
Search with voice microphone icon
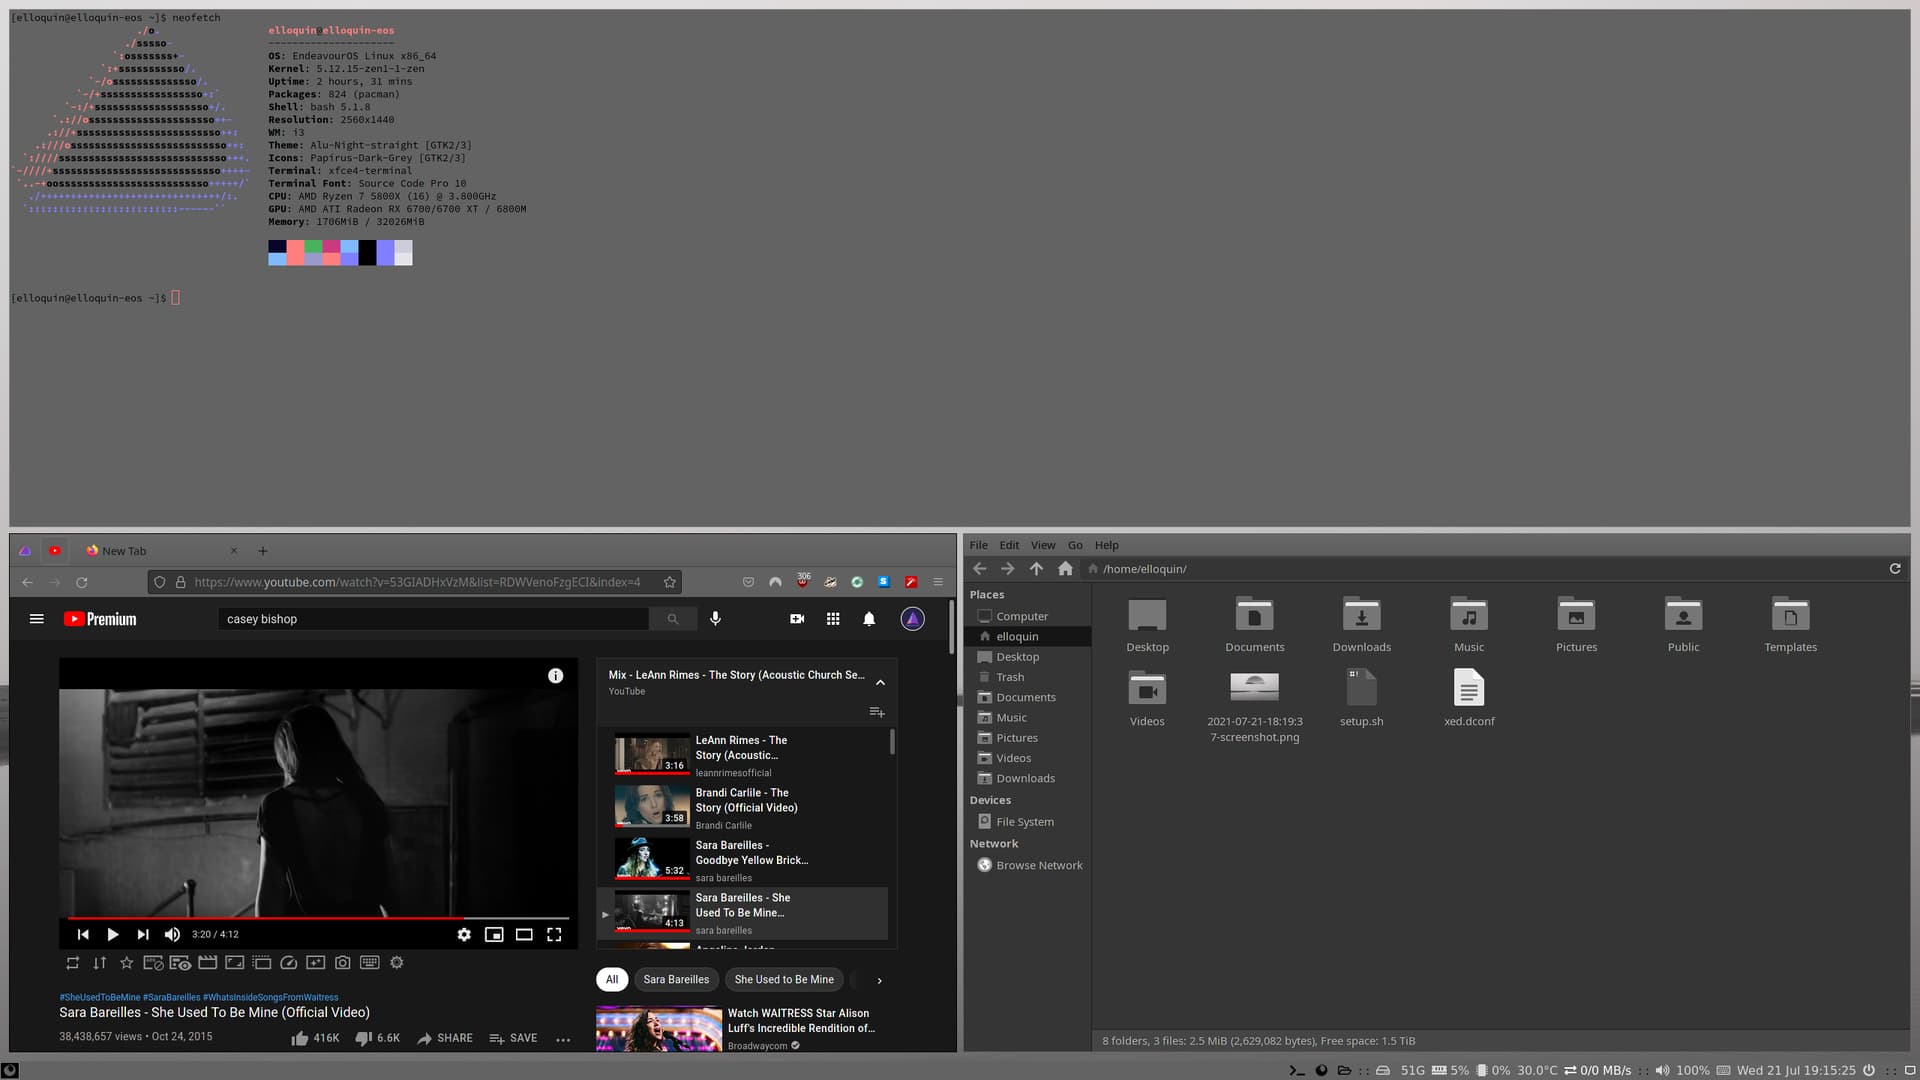[715, 619]
